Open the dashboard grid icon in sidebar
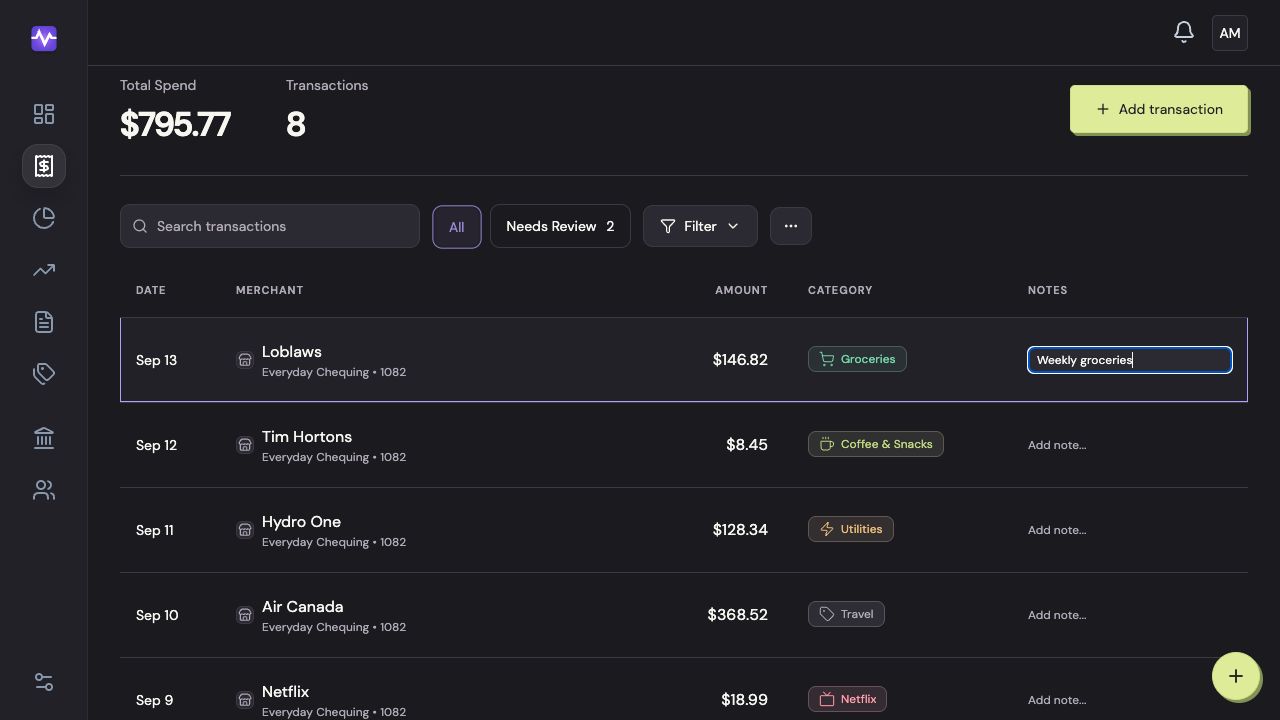1280x720 pixels. pyautogui.click(x=44, y=114)
